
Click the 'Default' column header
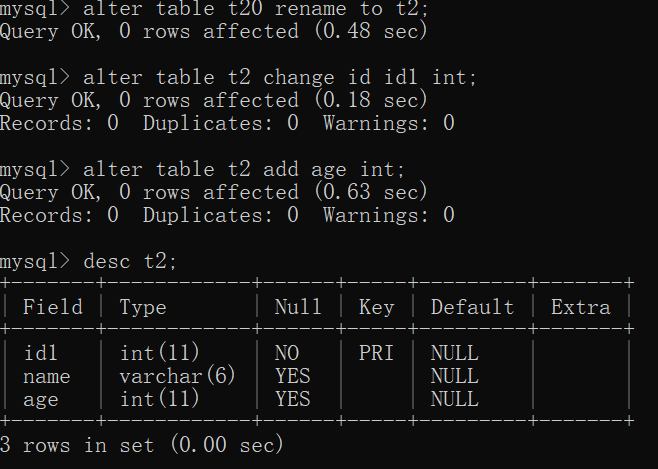tap(472, 307)
